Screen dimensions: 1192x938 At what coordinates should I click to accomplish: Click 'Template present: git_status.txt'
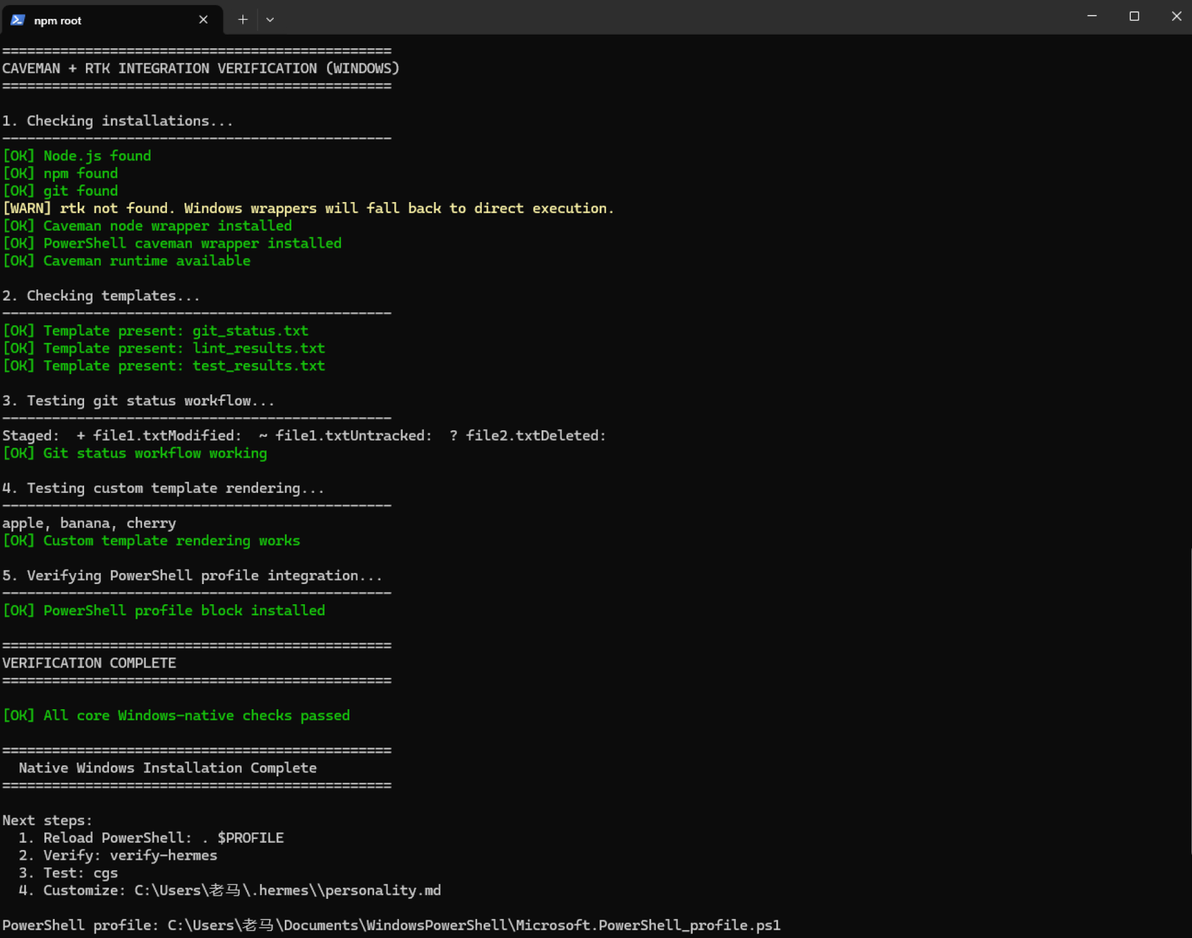176,331
